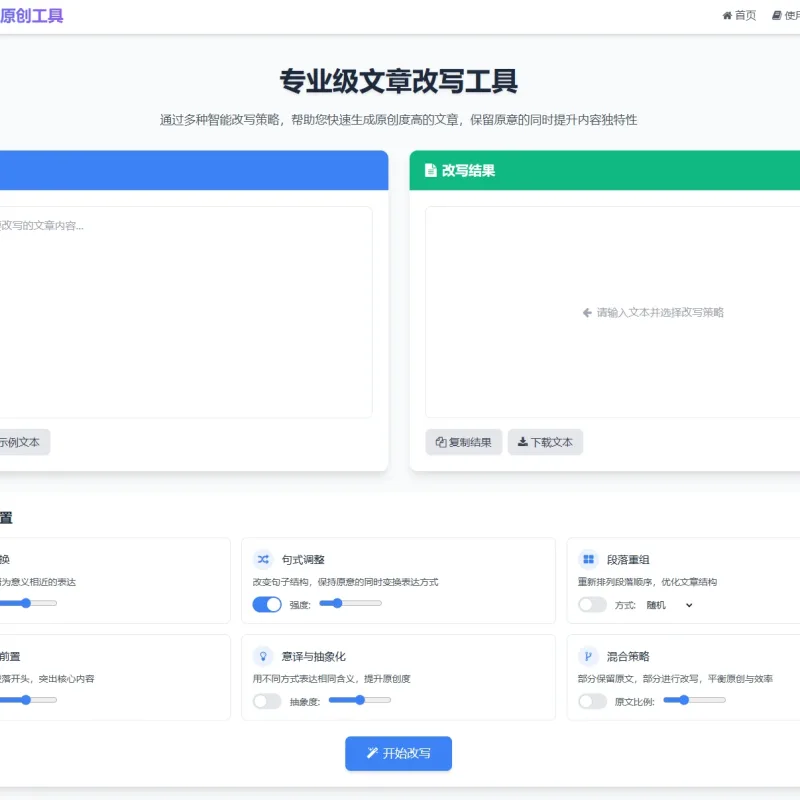Click the 开始改写 button

click(398, 753)
